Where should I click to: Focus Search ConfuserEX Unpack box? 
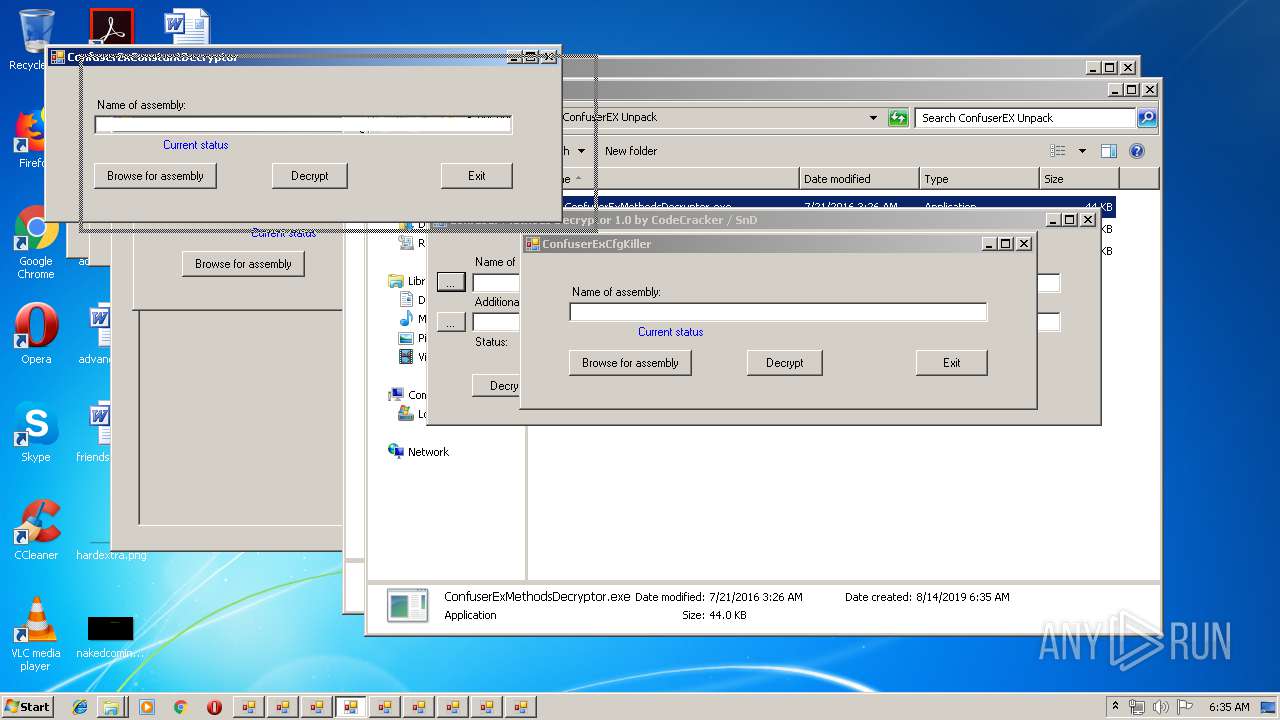pyautogui.click(x=1026, y=118)
